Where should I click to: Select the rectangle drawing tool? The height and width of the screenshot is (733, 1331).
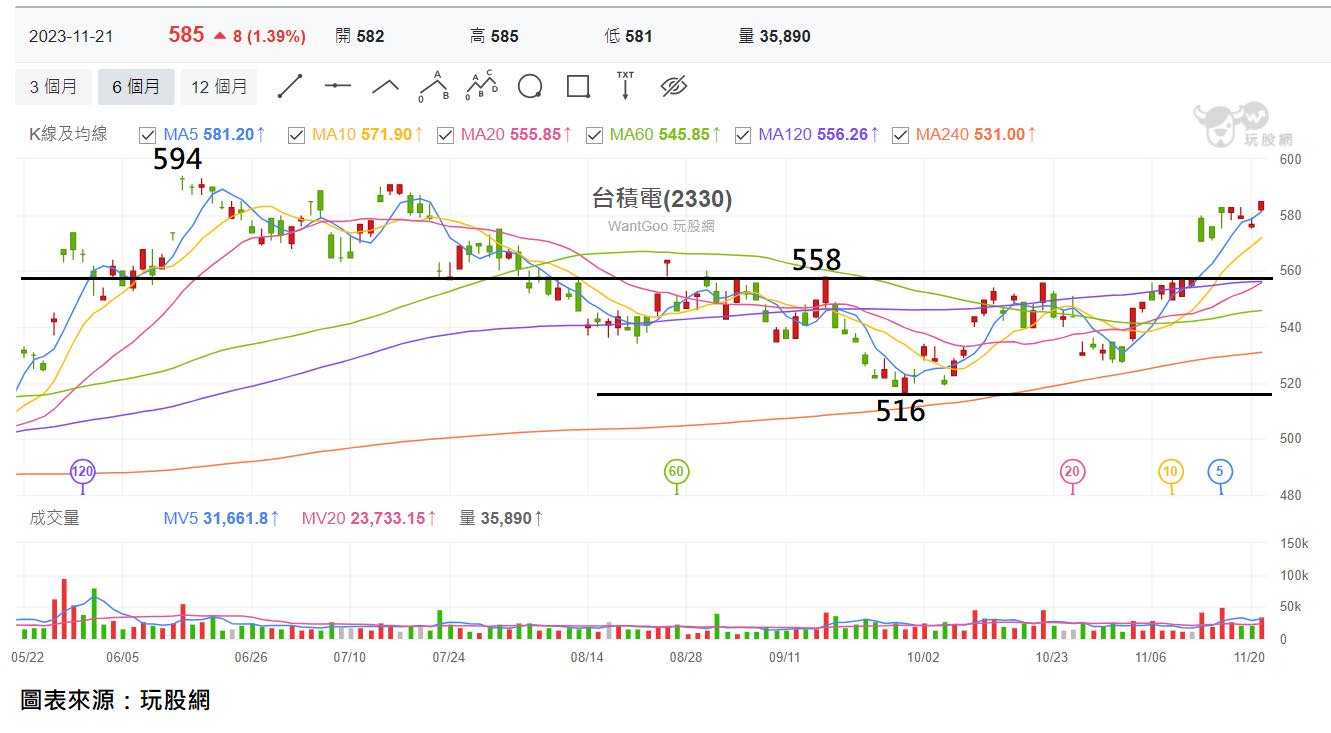coord(578,86)
